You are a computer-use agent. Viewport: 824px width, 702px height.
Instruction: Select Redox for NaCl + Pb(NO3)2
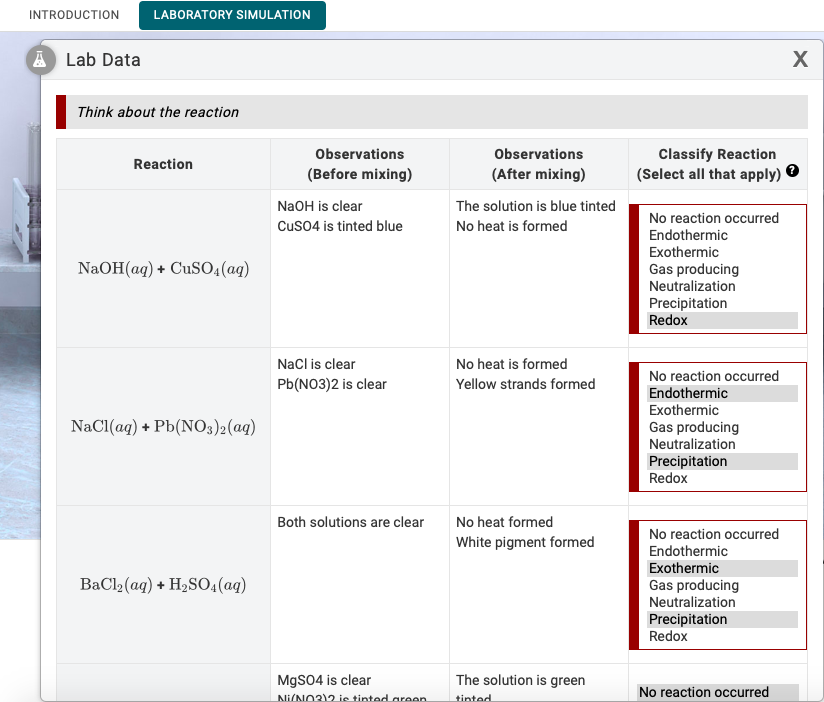[722, 479]
